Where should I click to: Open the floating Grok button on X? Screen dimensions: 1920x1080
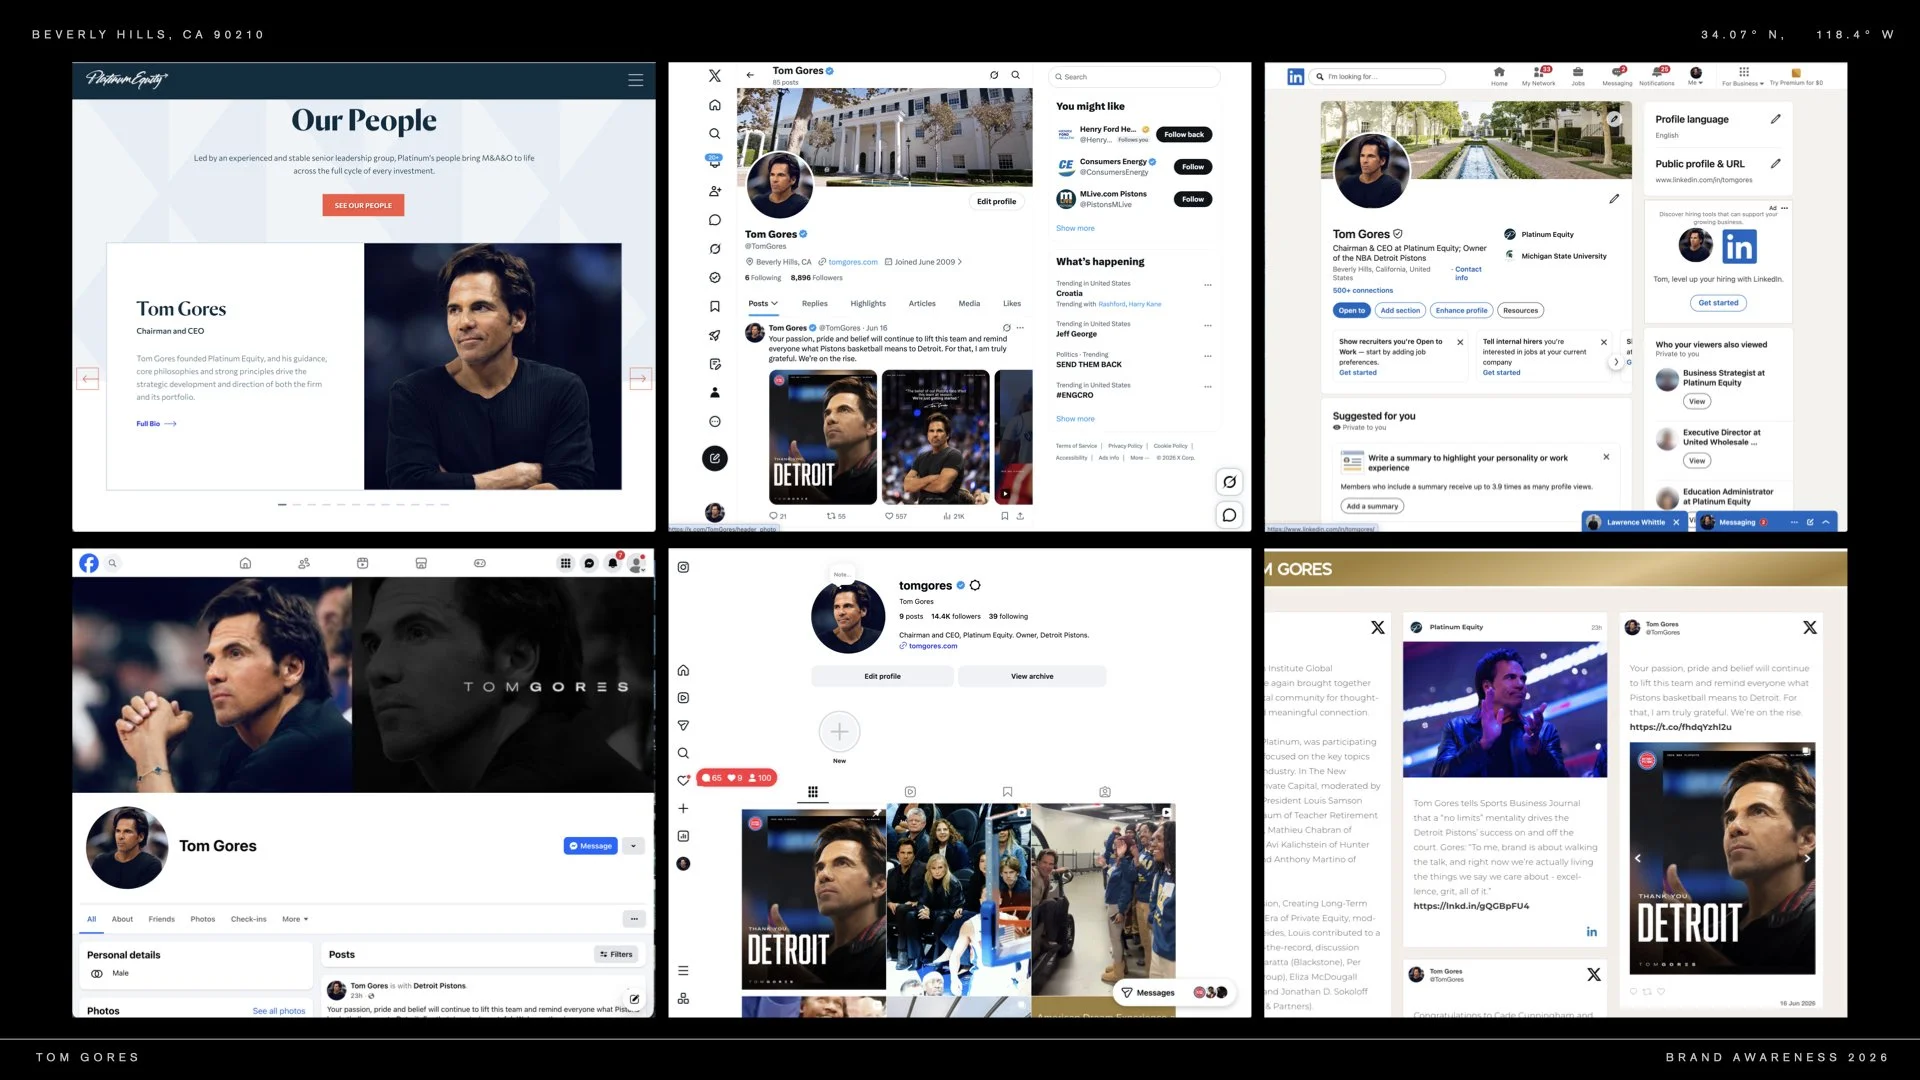[x=1229, y=481]
